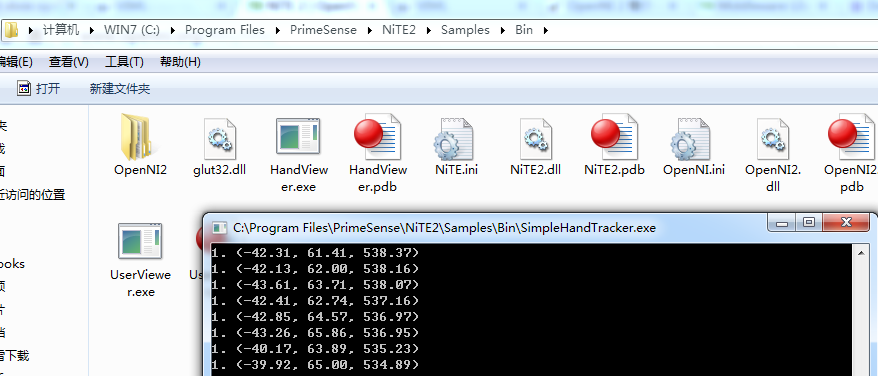Expand dropdown arrow after PrimeSense breadcrumb

(370, 30)
